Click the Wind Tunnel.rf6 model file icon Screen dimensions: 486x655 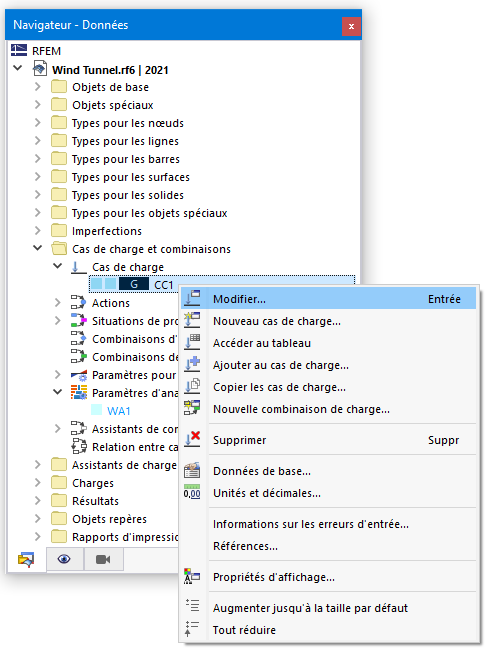point(40,69)
